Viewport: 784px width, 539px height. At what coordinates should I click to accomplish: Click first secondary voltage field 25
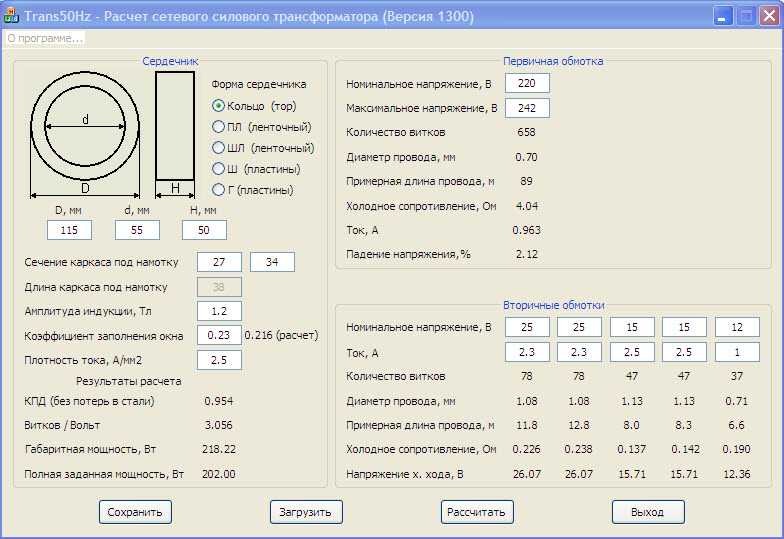tap(528, 327)
